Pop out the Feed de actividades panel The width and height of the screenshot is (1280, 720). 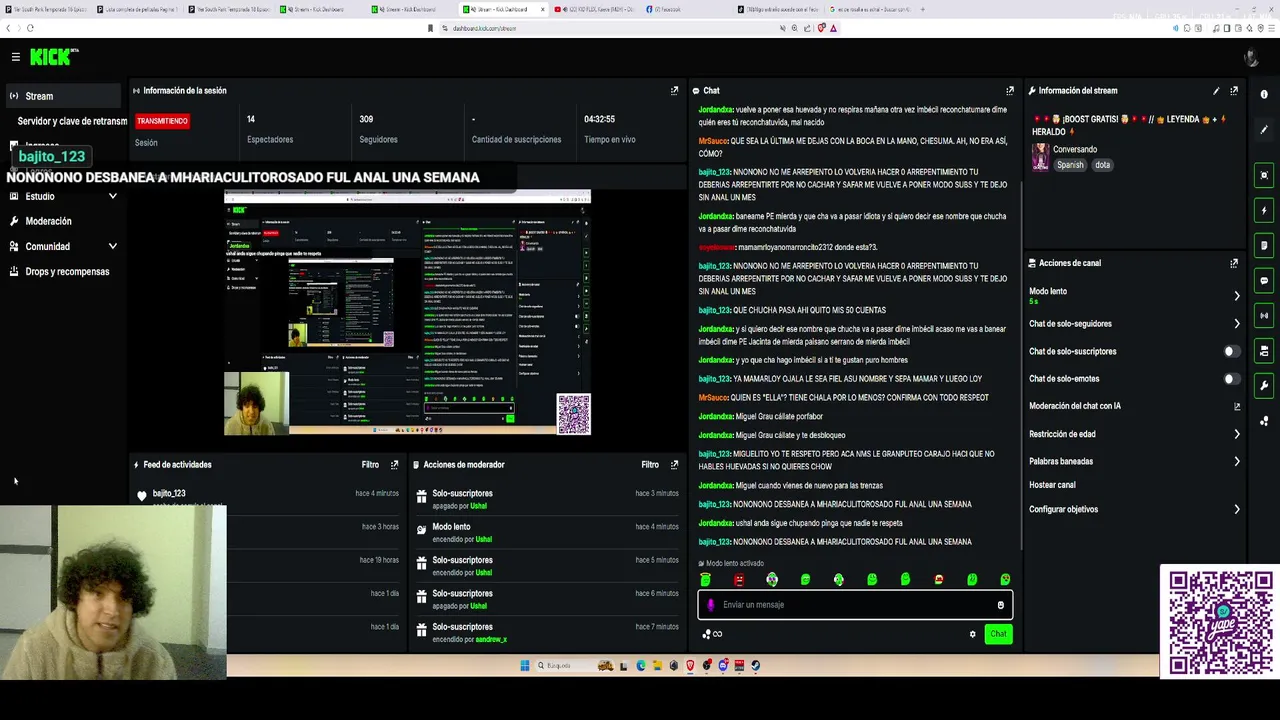point(394,464)
